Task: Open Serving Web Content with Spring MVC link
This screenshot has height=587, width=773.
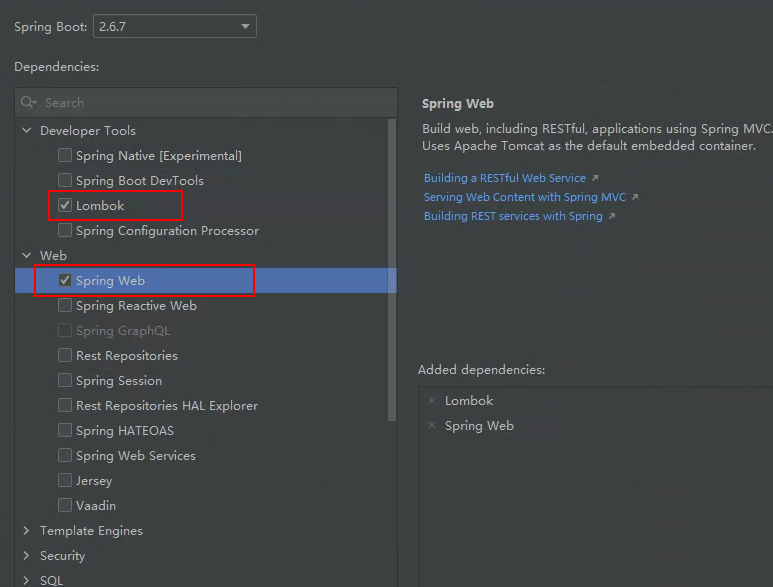Action: (x=524, y=197)
